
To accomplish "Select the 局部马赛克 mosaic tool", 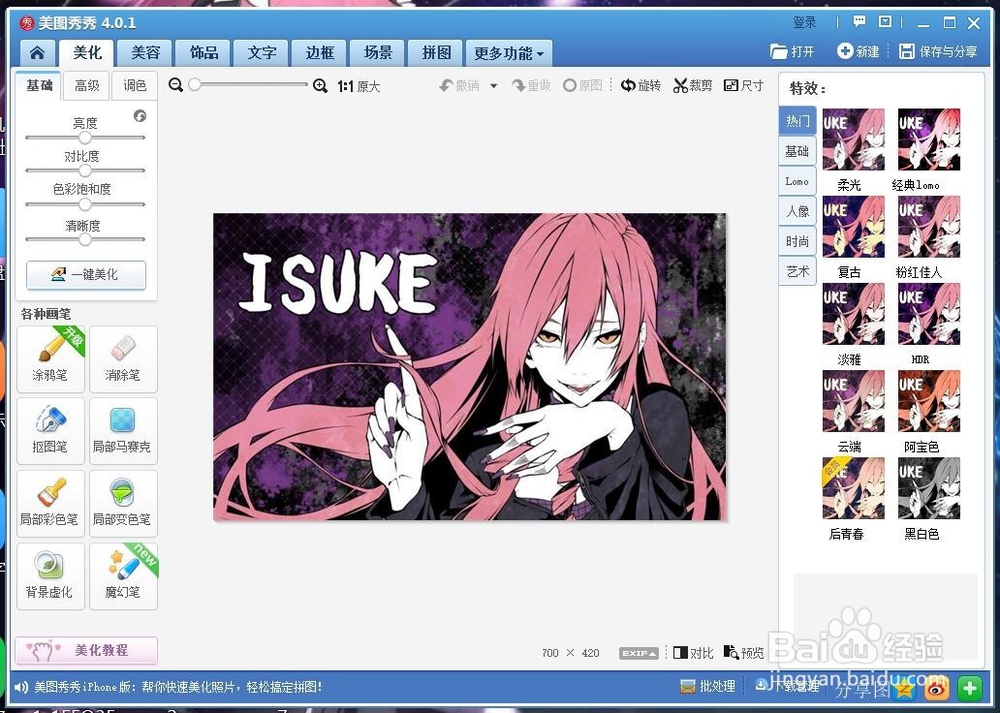I will (123, 430).
